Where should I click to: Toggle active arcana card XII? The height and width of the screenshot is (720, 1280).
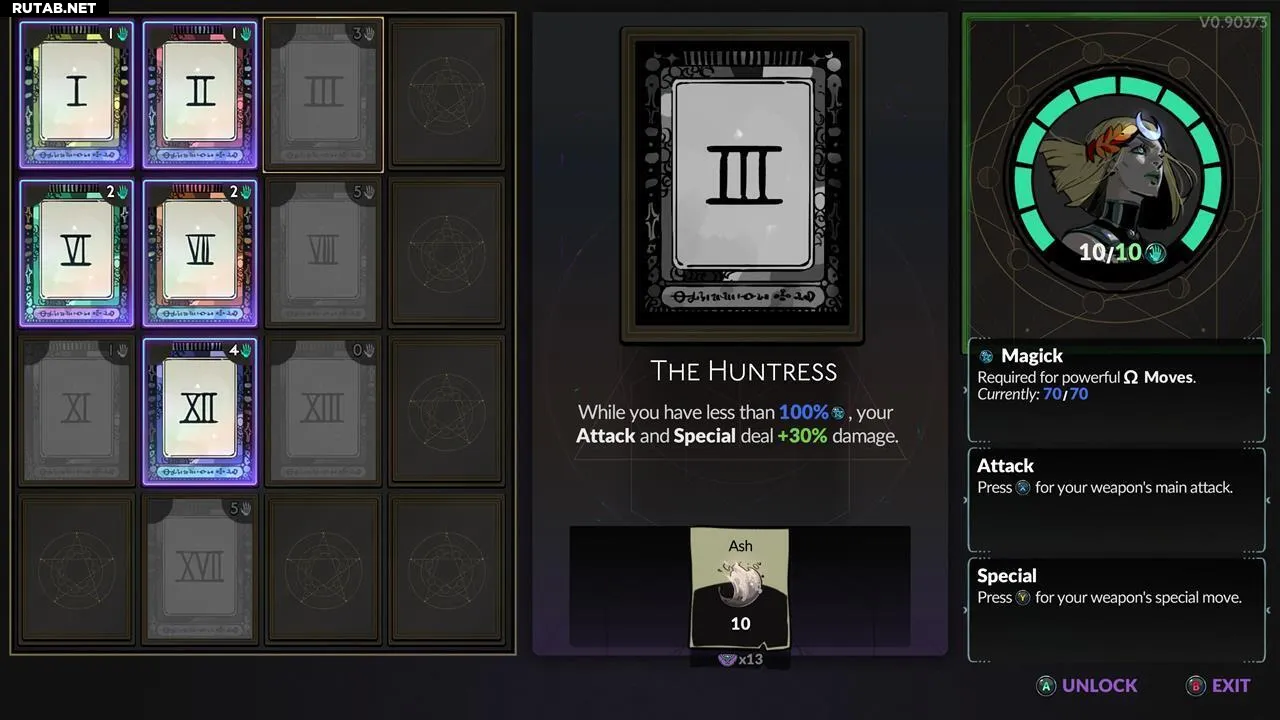tap(200, 411)
